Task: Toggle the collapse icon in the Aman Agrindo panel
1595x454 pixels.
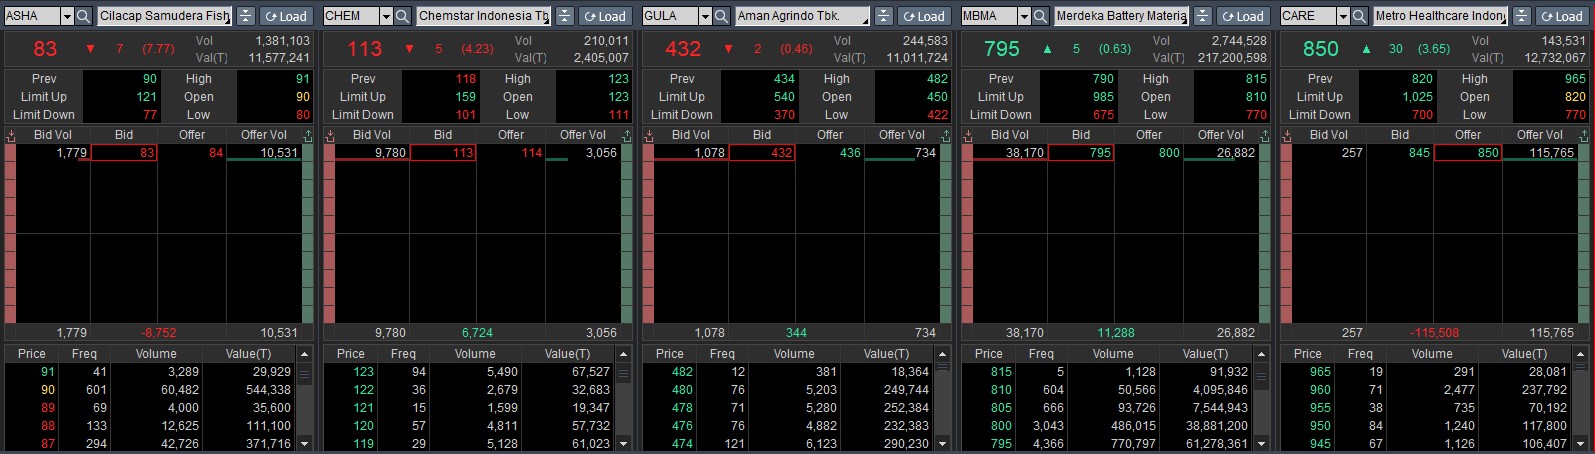Action: tap(884, 16)
